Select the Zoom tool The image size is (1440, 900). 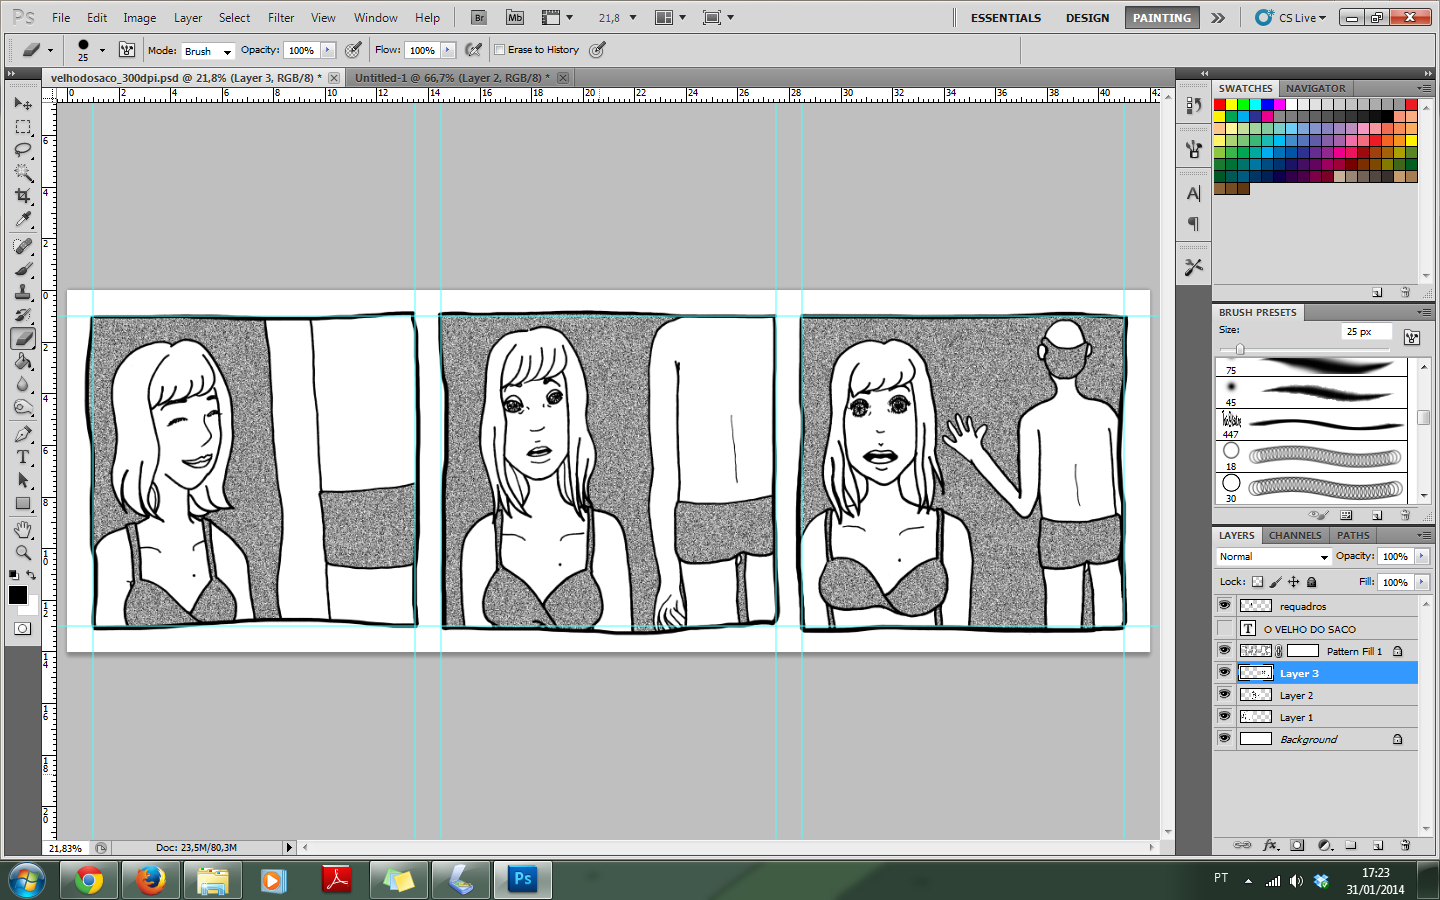(23, 552)
